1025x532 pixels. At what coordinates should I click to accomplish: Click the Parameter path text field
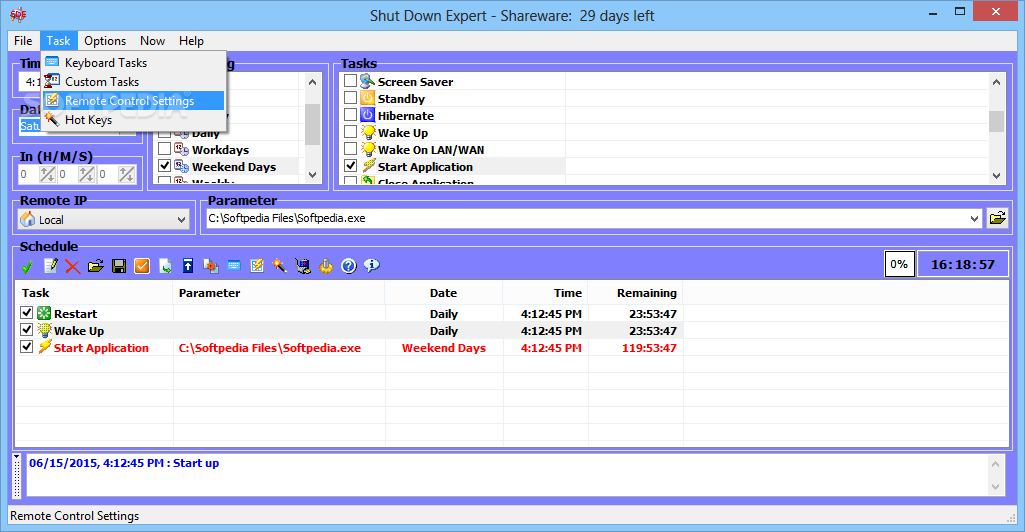pyautogui.click(x=586, y=218)
